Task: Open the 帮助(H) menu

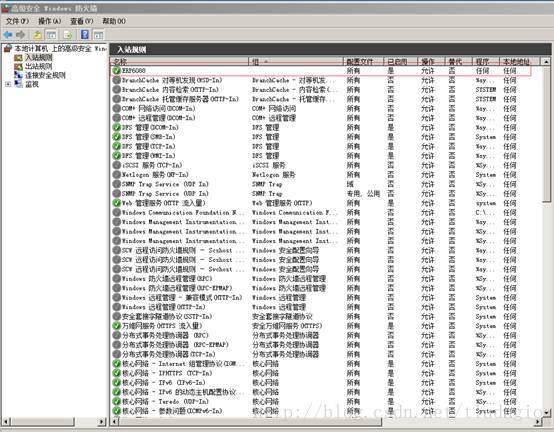Action: pyautogui.click(x=114, y=21)
